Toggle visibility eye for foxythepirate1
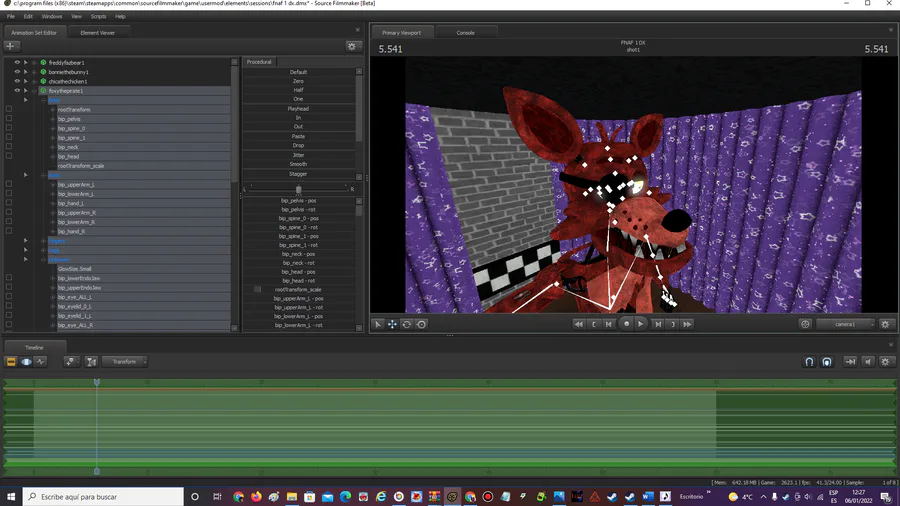This screenshot has height=506, width=900. click(x=17, y=90)
